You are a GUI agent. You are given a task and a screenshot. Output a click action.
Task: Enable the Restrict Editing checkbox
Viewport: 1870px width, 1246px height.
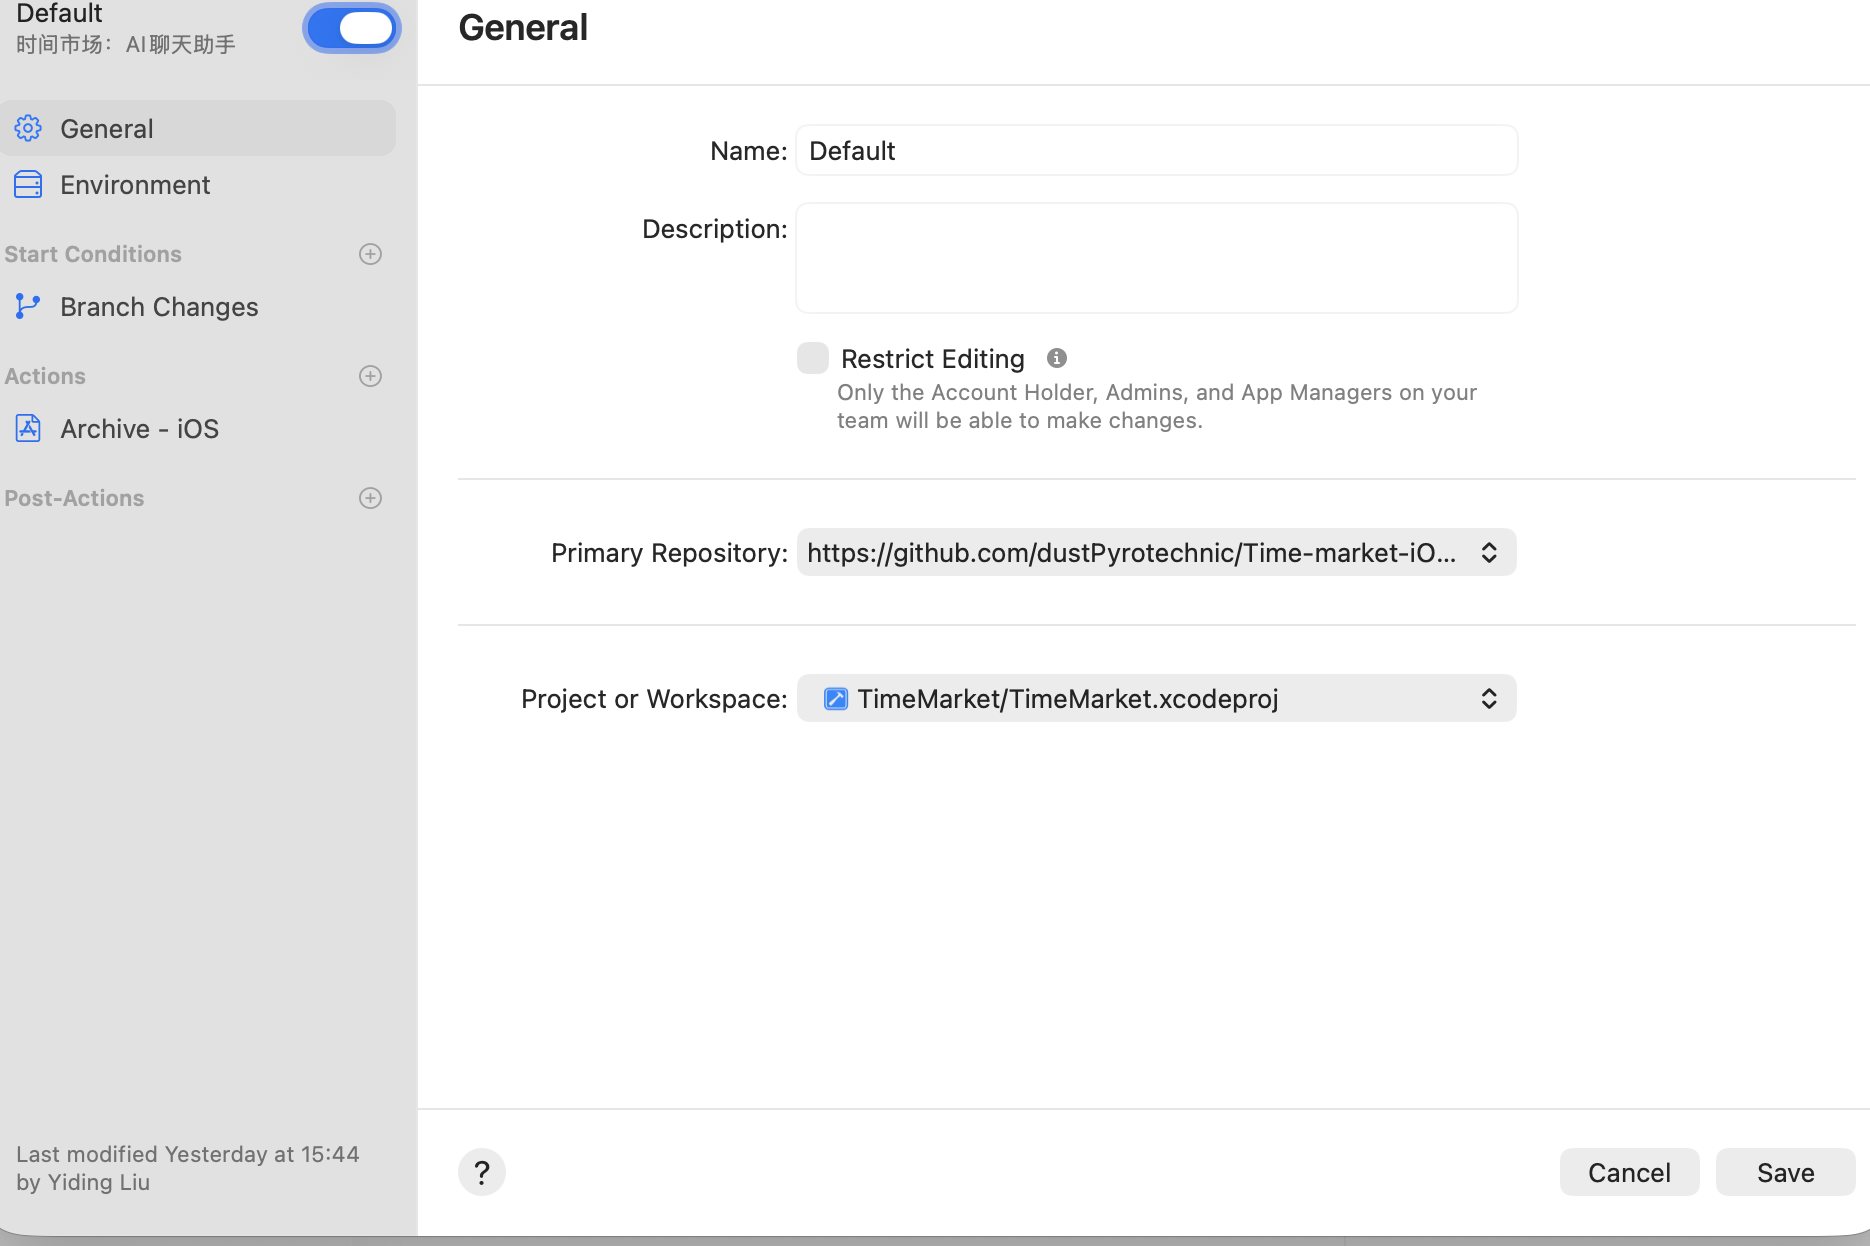click(x=813, y=358)
